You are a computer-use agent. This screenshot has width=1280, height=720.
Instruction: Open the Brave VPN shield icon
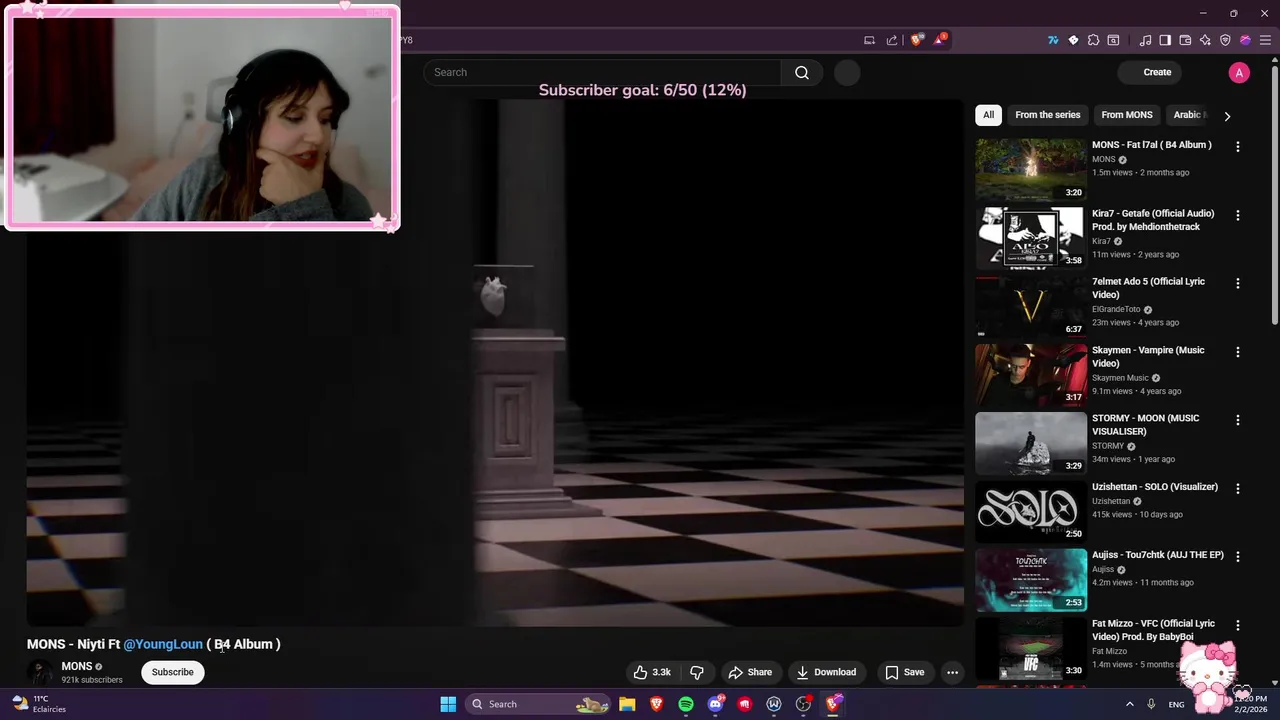point(1225,40)
